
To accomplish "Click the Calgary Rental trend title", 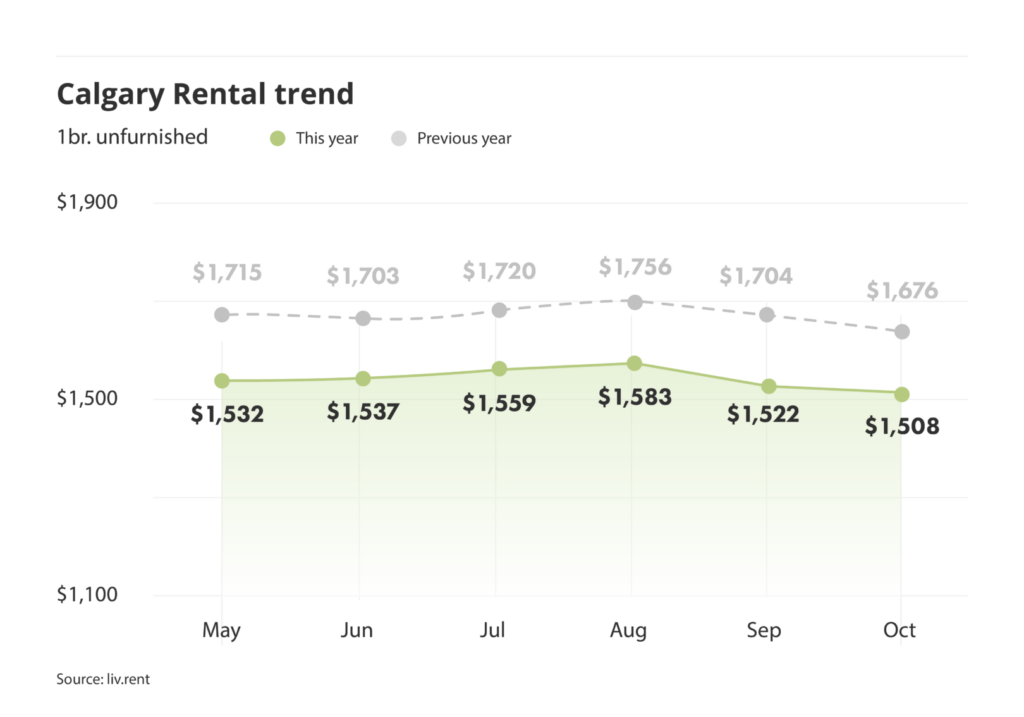I will 205,94.
